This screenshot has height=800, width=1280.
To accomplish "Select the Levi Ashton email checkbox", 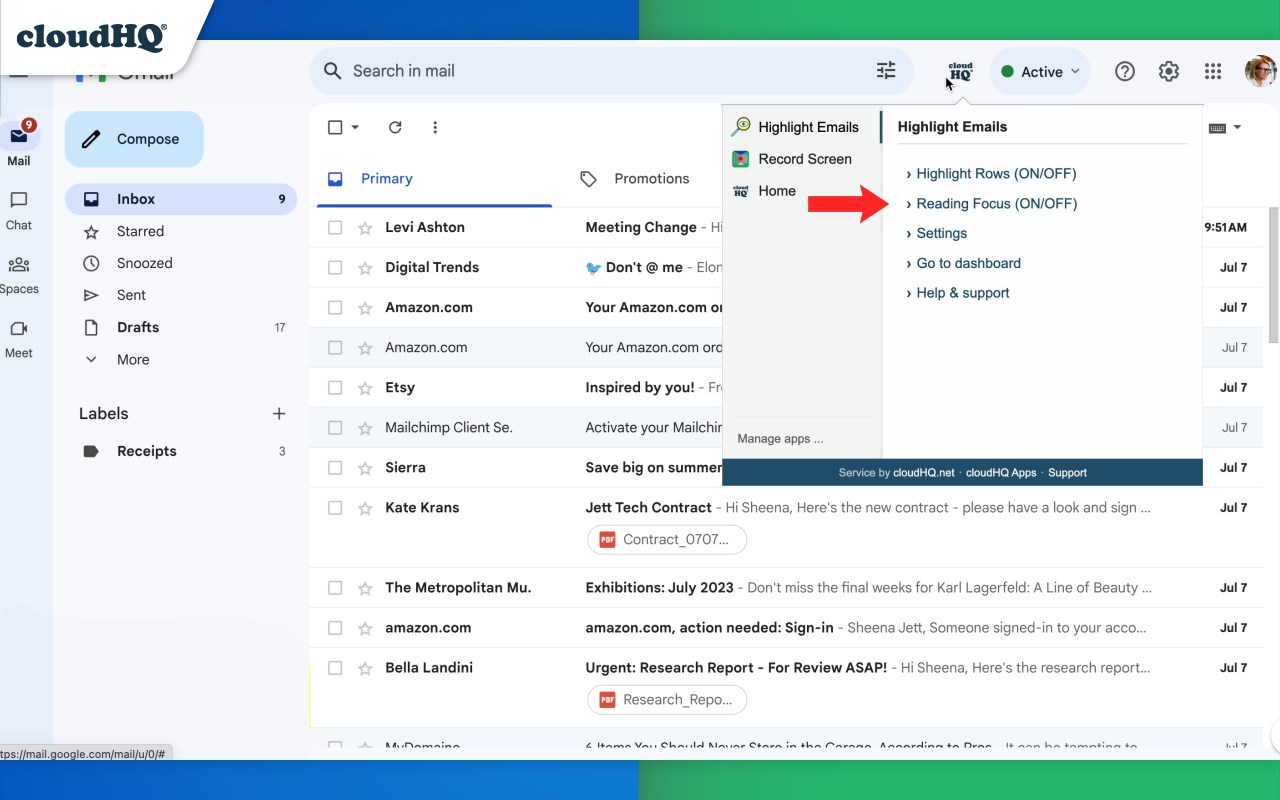I will click(x=335, y=227).
